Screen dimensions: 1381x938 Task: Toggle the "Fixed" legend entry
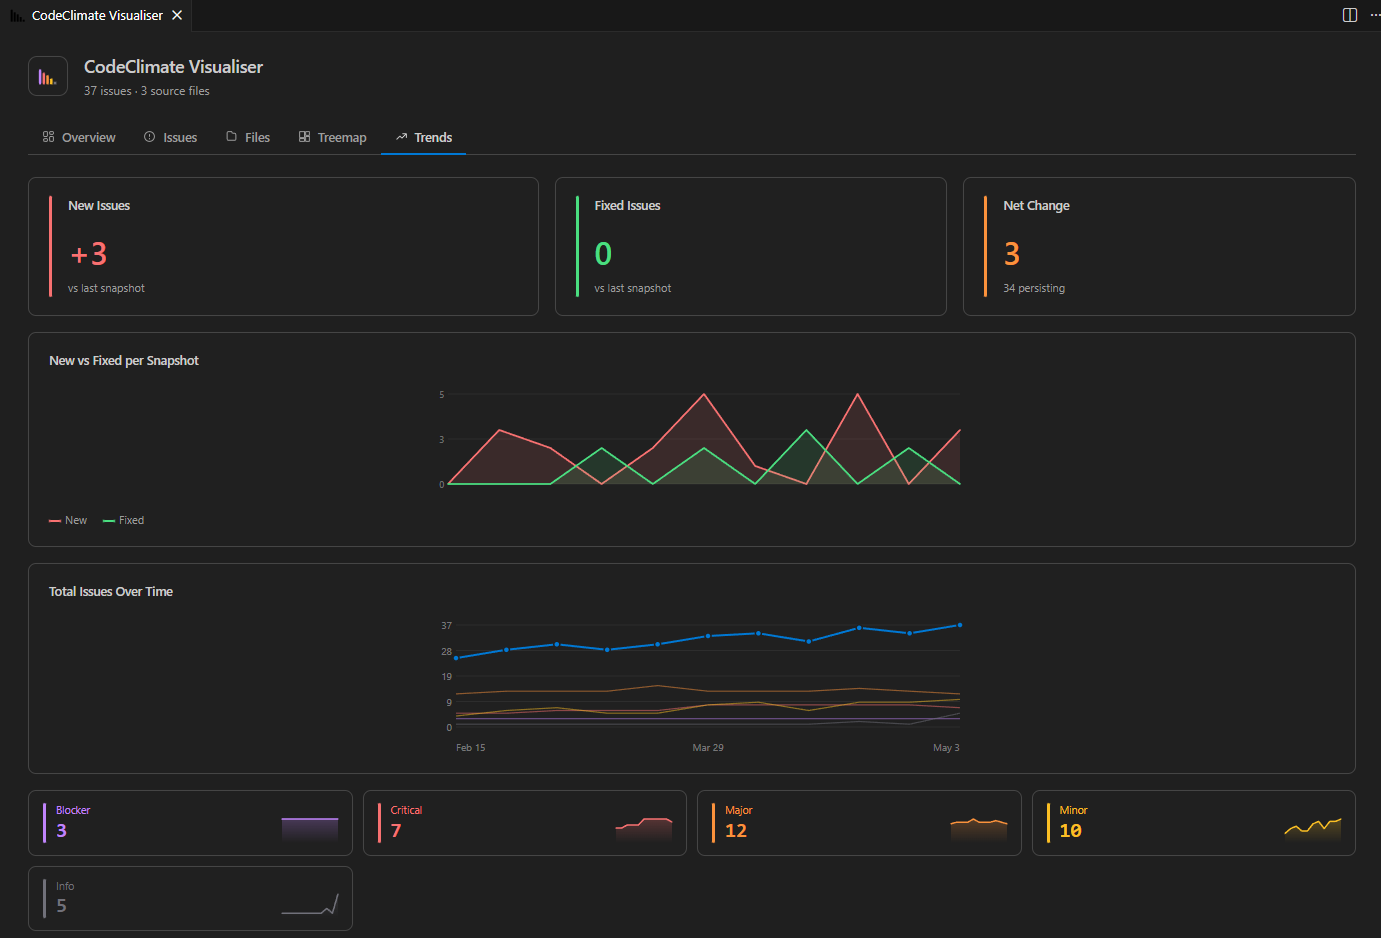click(x=124, y=520)
